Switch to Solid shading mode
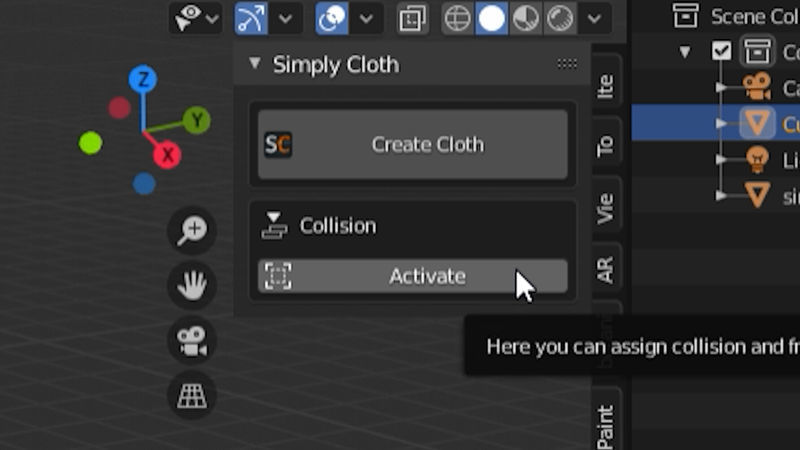This screenshot has height=450, width=800. pyautogui.click(x=491, y=19)
